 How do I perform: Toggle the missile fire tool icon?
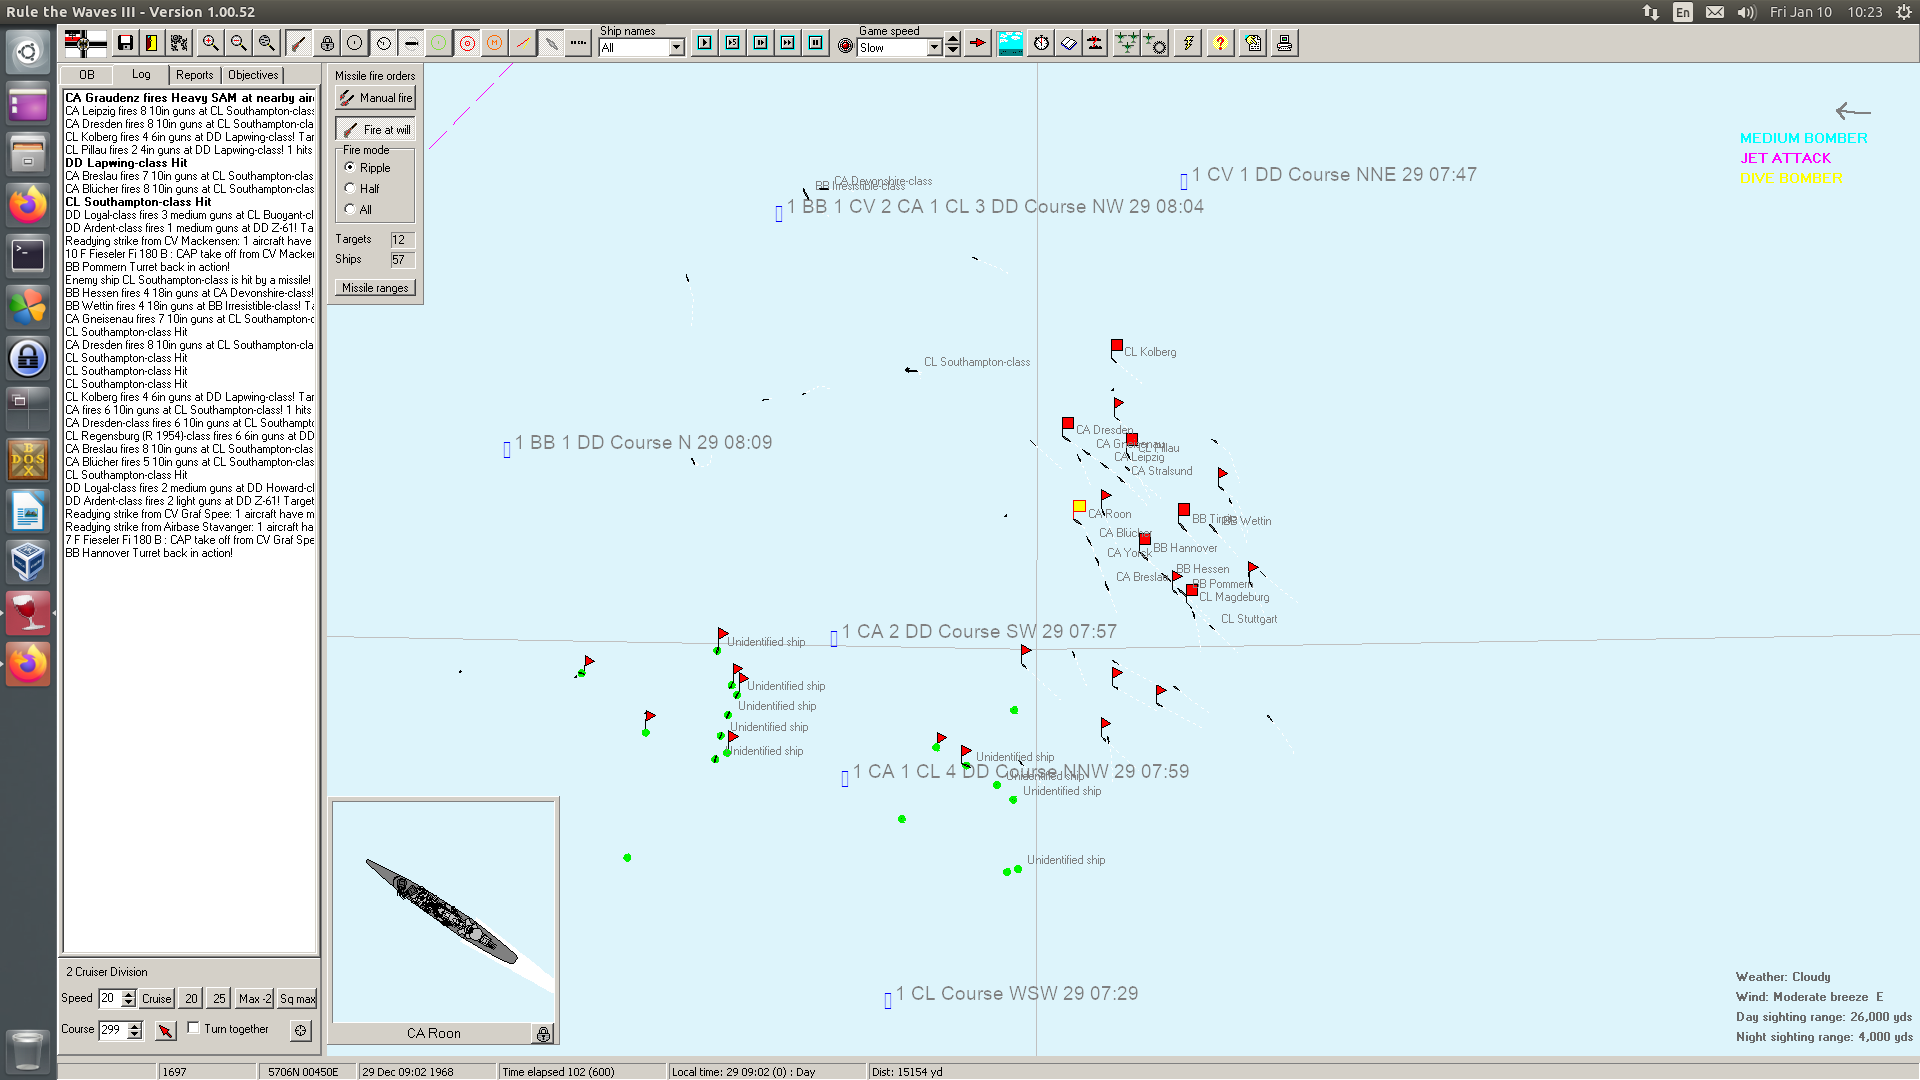coord(298,43)
